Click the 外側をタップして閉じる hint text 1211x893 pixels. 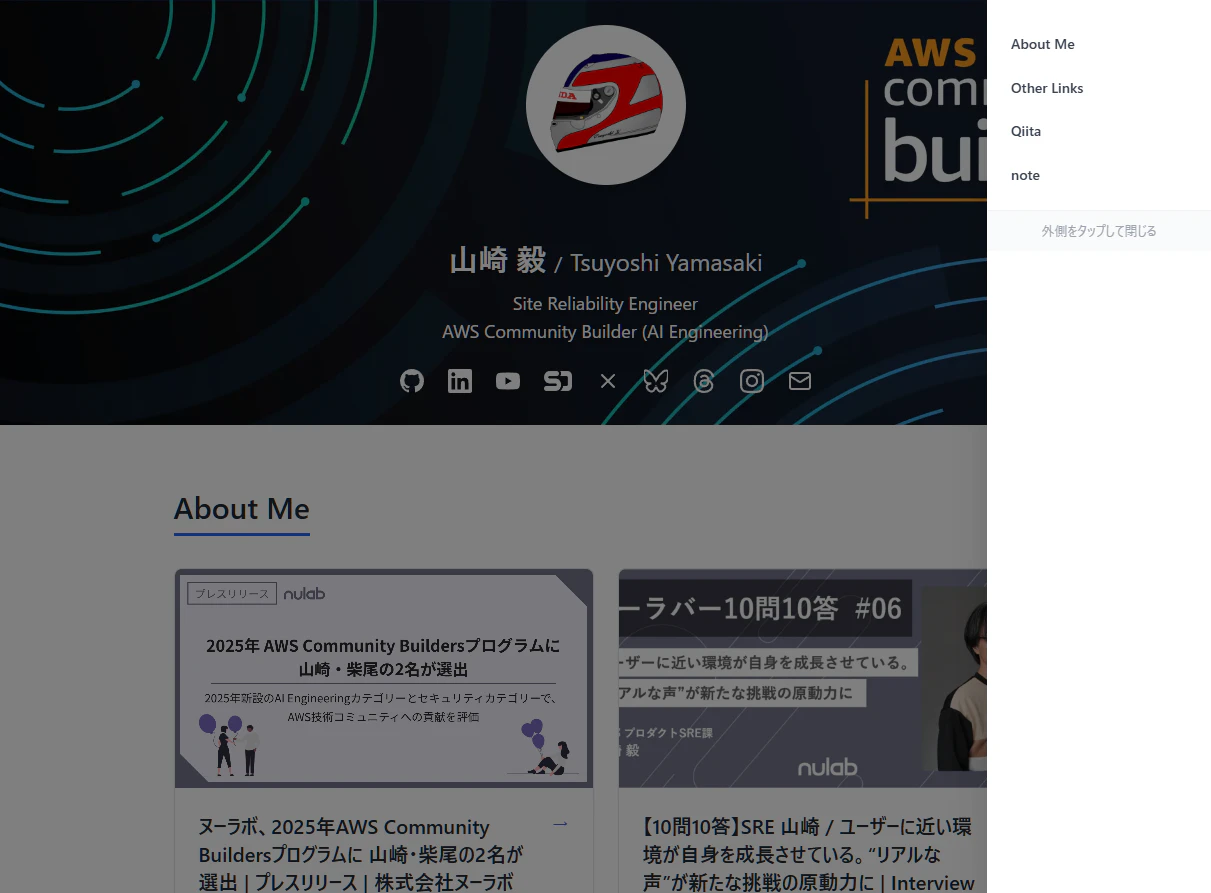click(1099, 231)
